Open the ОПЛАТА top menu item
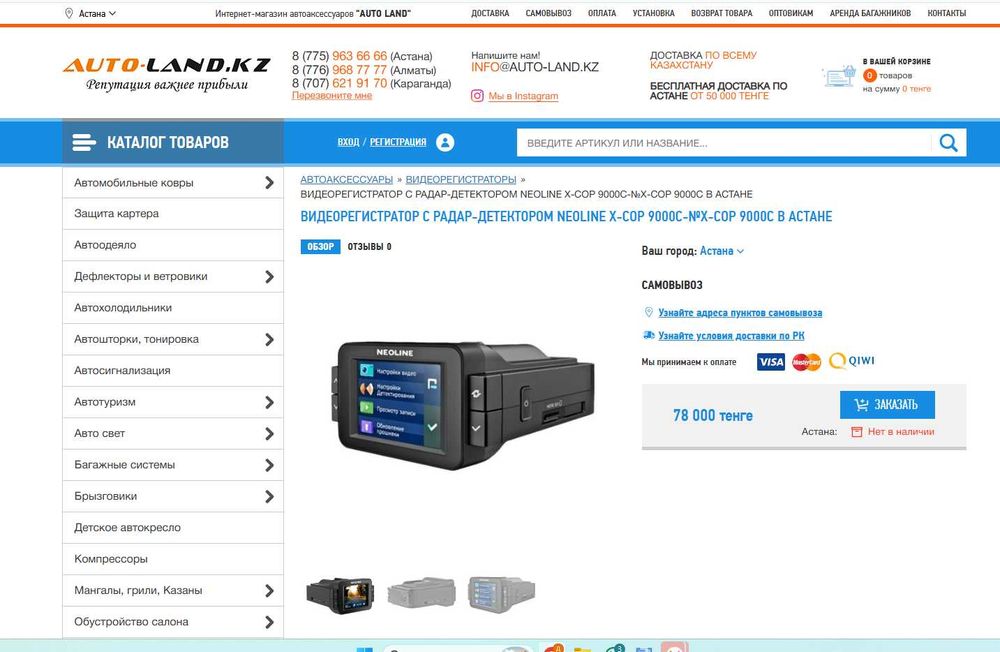1000x652 pixels. click(602, 13)
